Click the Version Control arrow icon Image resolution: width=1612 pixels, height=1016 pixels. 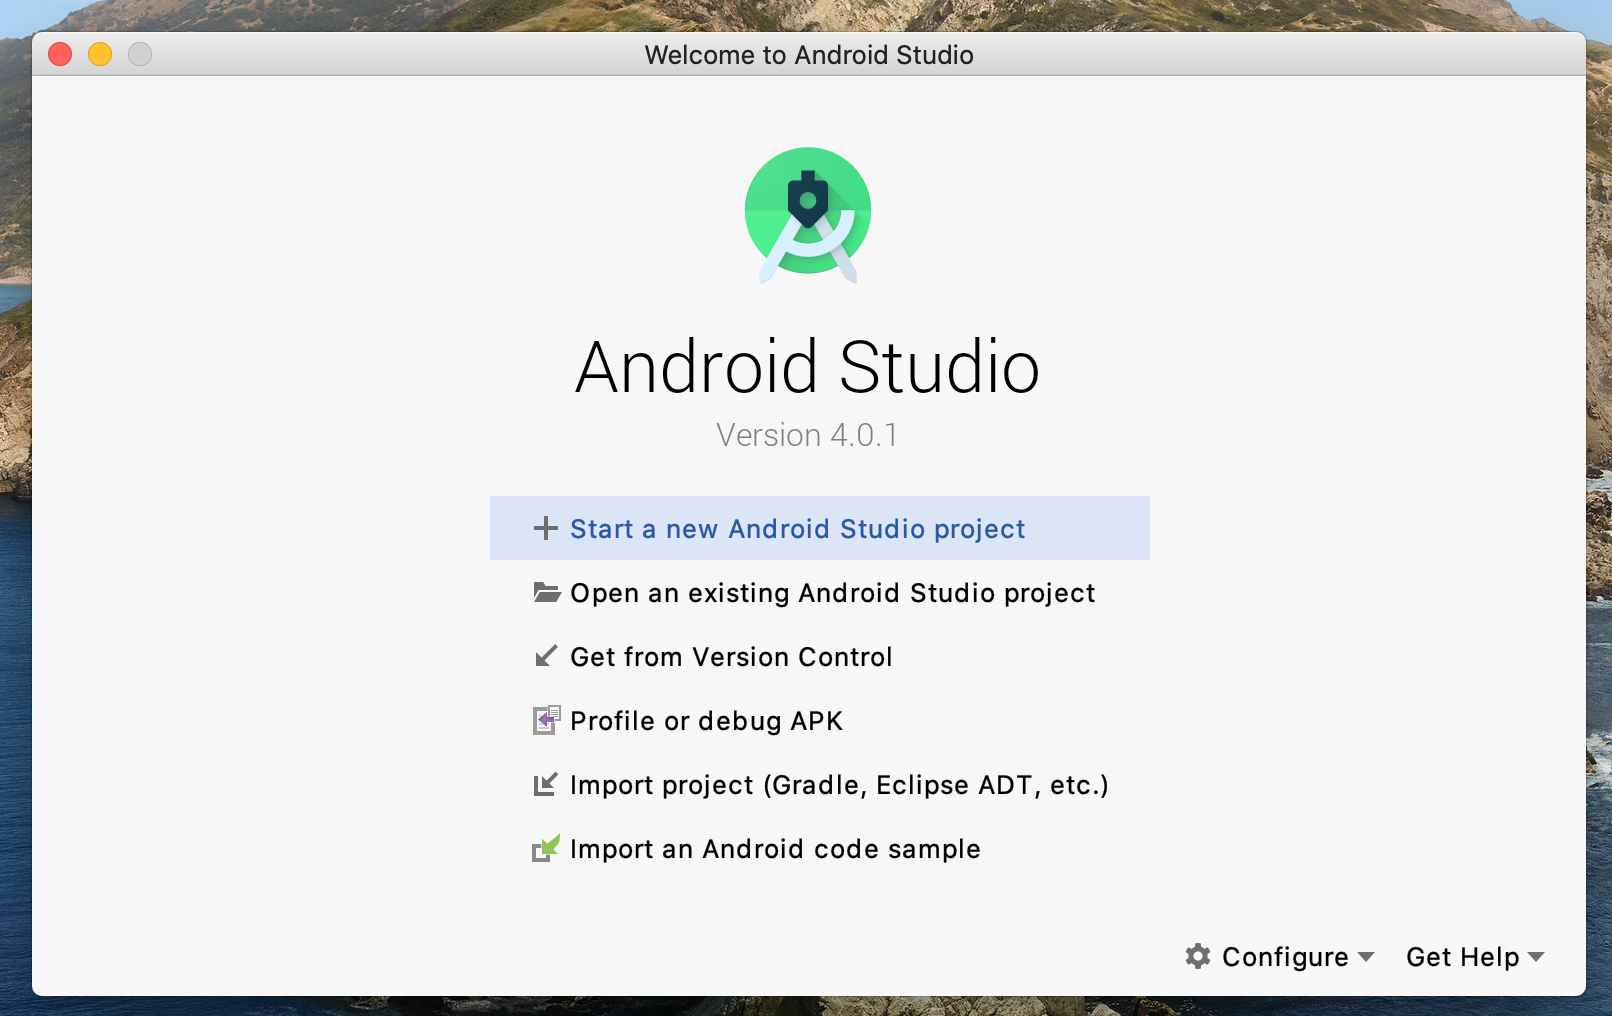pyautogui.click(x=546, y=656)
